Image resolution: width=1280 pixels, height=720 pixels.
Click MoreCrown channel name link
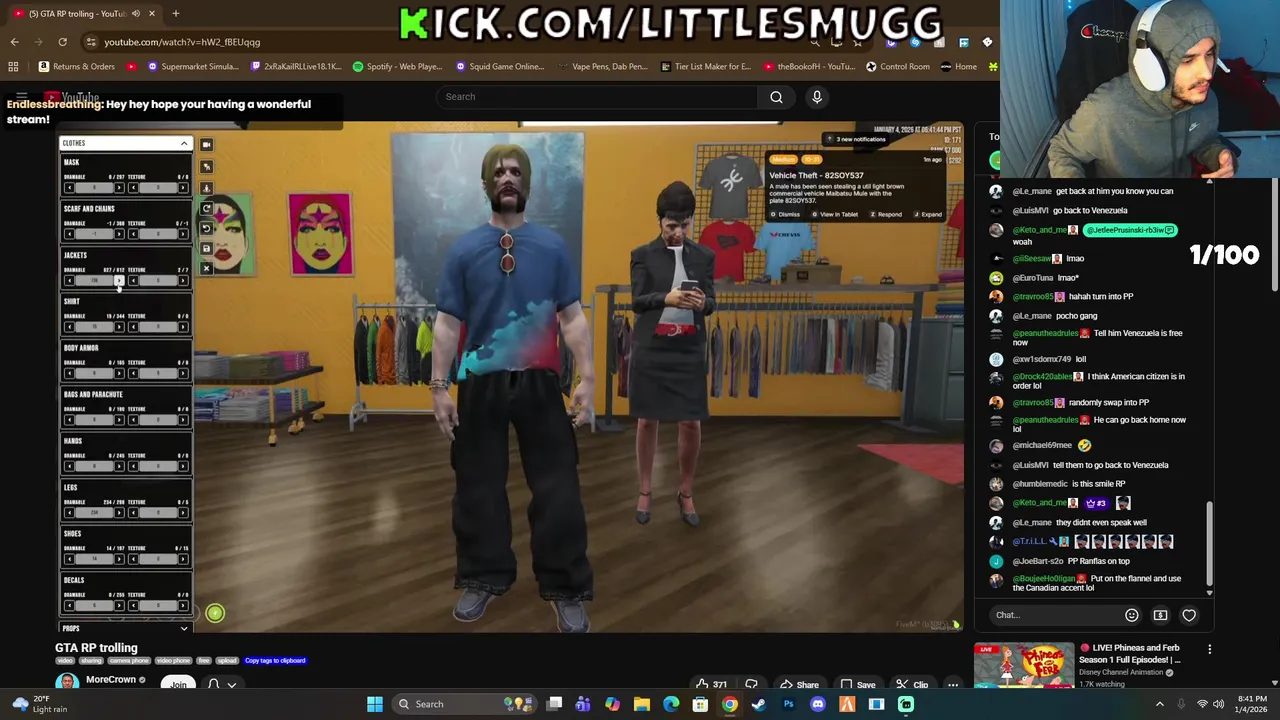click(x=110, y=680)
